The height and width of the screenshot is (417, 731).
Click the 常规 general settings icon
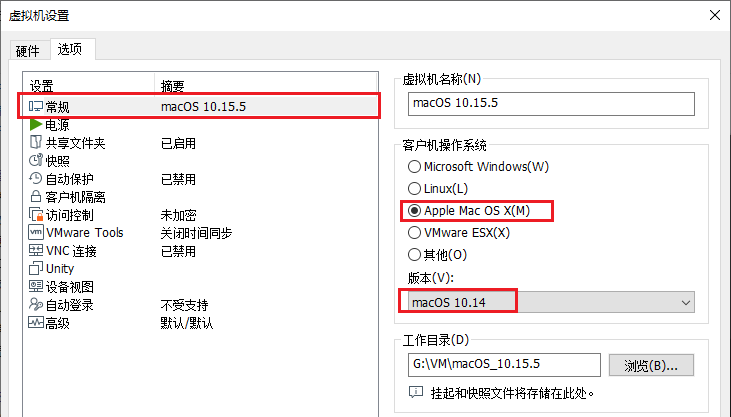click(x=36, y=107)
